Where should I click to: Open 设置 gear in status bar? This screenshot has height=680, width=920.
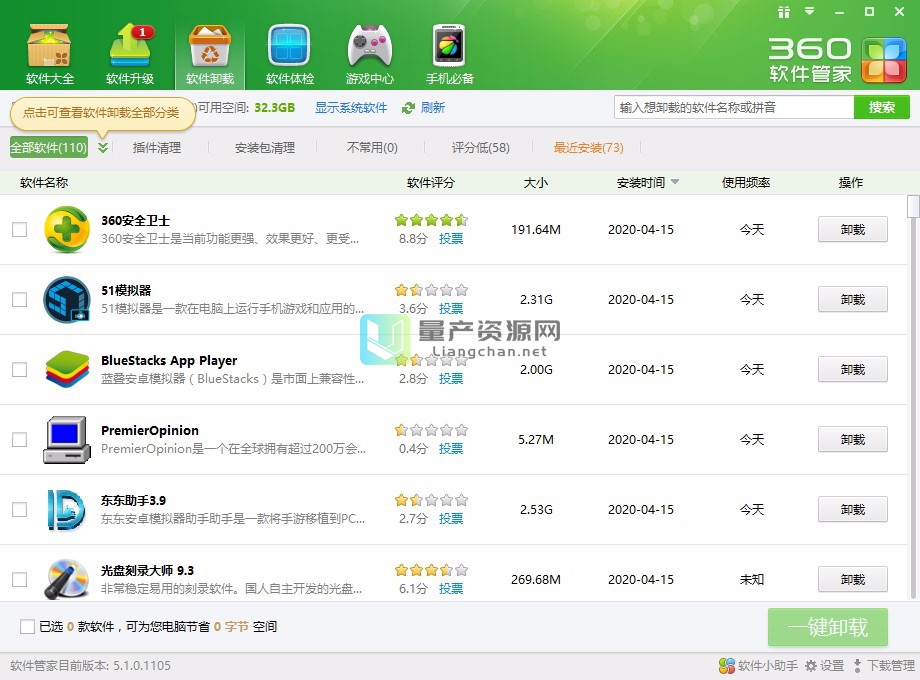[x=811, y=665]
